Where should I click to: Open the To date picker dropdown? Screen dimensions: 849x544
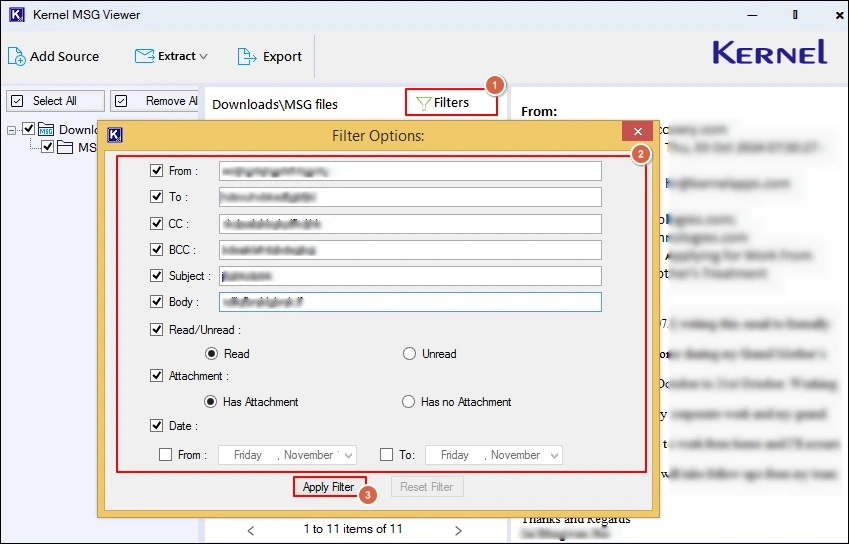point(554,455)
